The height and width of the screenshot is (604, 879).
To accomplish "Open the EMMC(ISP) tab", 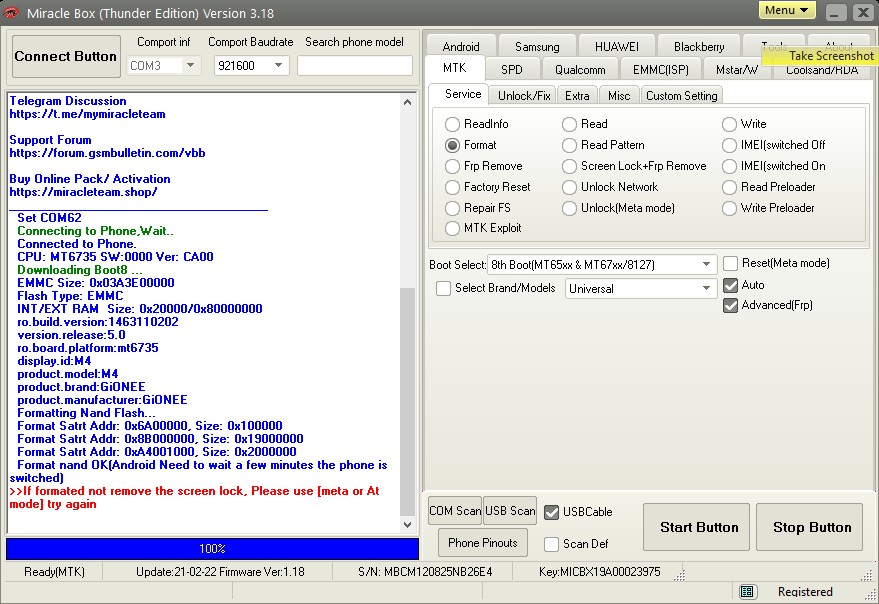I will point(660,70).
